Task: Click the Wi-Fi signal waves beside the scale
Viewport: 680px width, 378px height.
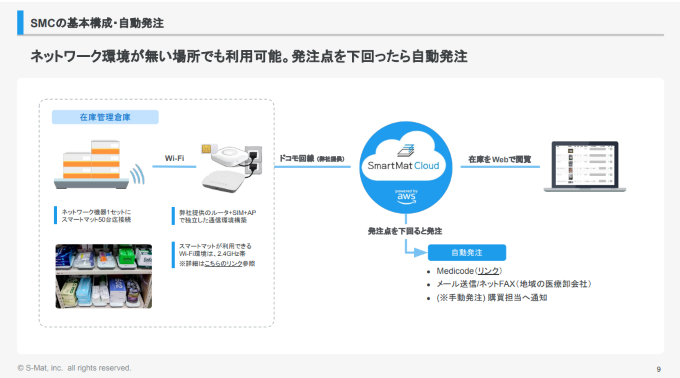Action: tap(137, 174)
